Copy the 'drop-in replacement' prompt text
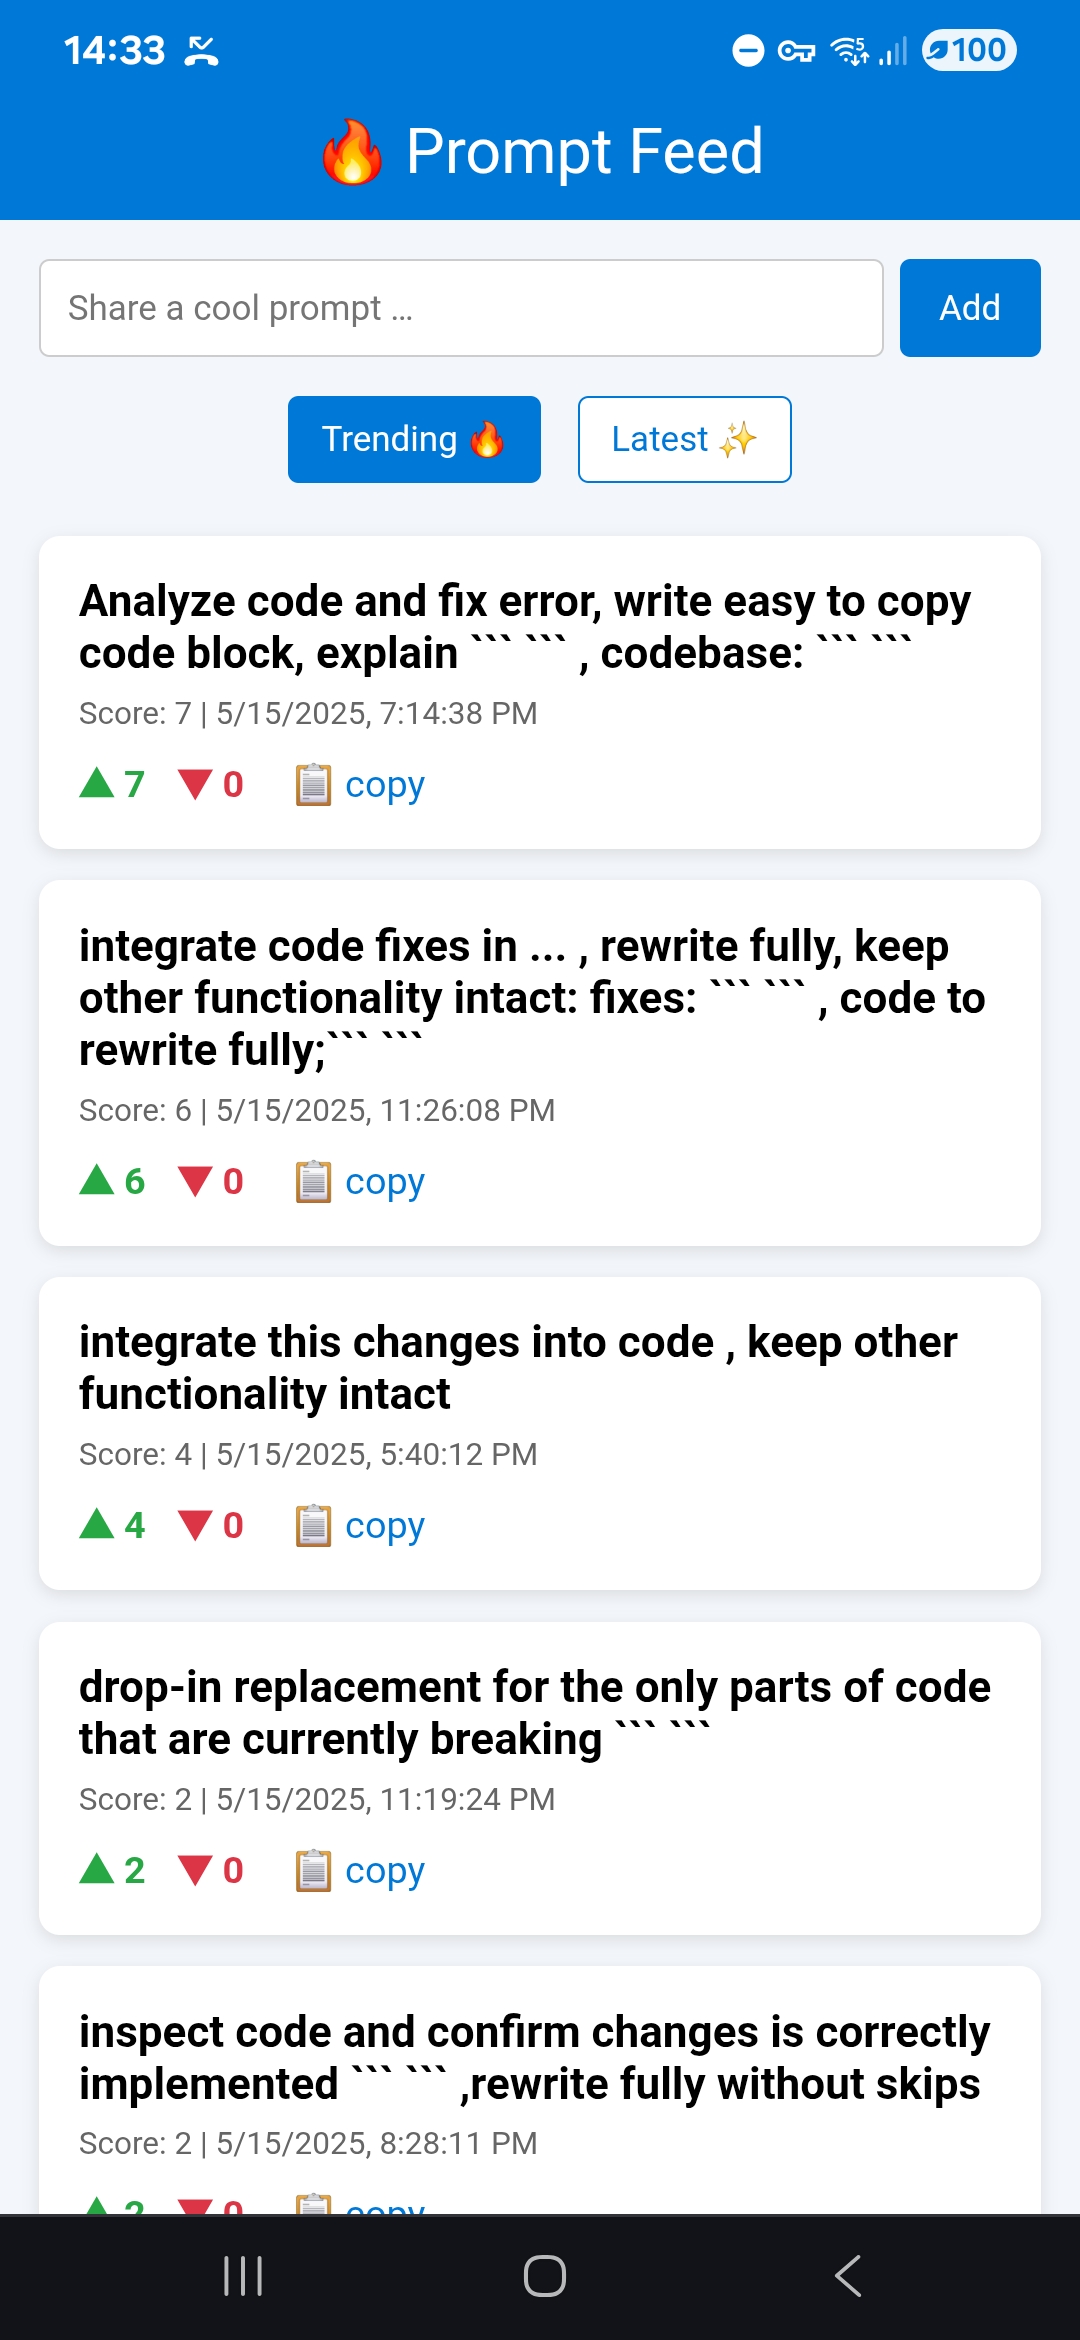This screenshot has width=1080, height=2340. [x=360, y=1870]
